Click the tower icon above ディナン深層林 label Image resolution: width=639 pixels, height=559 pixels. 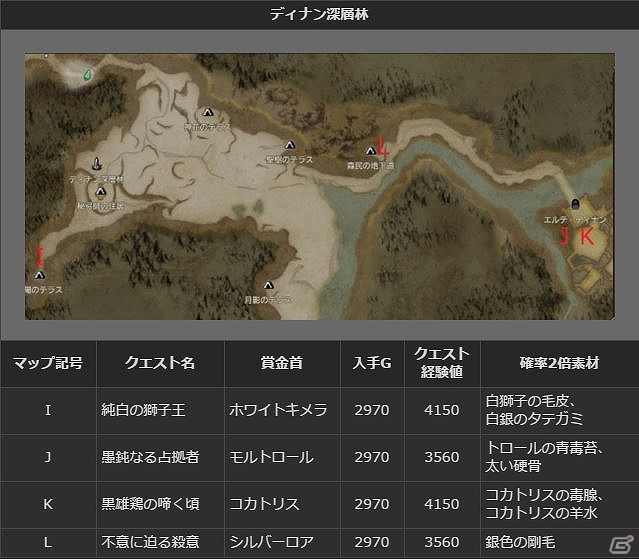[97, 164]
